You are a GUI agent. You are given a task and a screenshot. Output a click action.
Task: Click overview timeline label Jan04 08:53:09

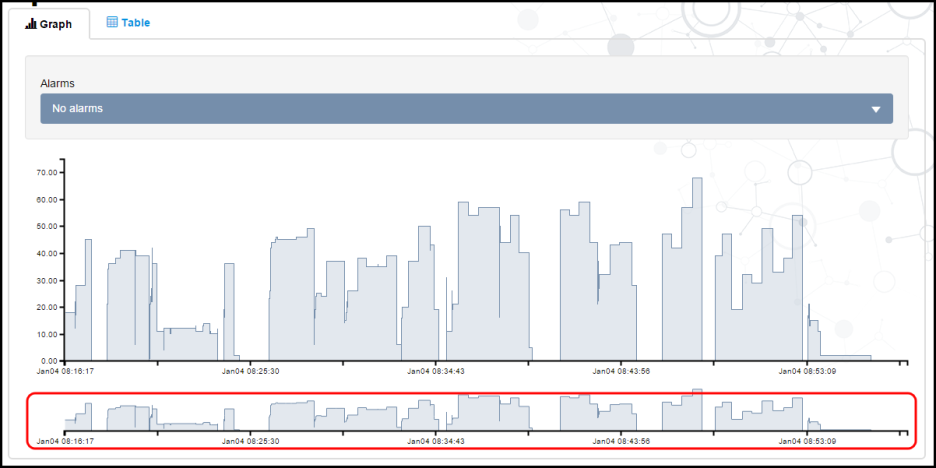[x=806, y=442]
